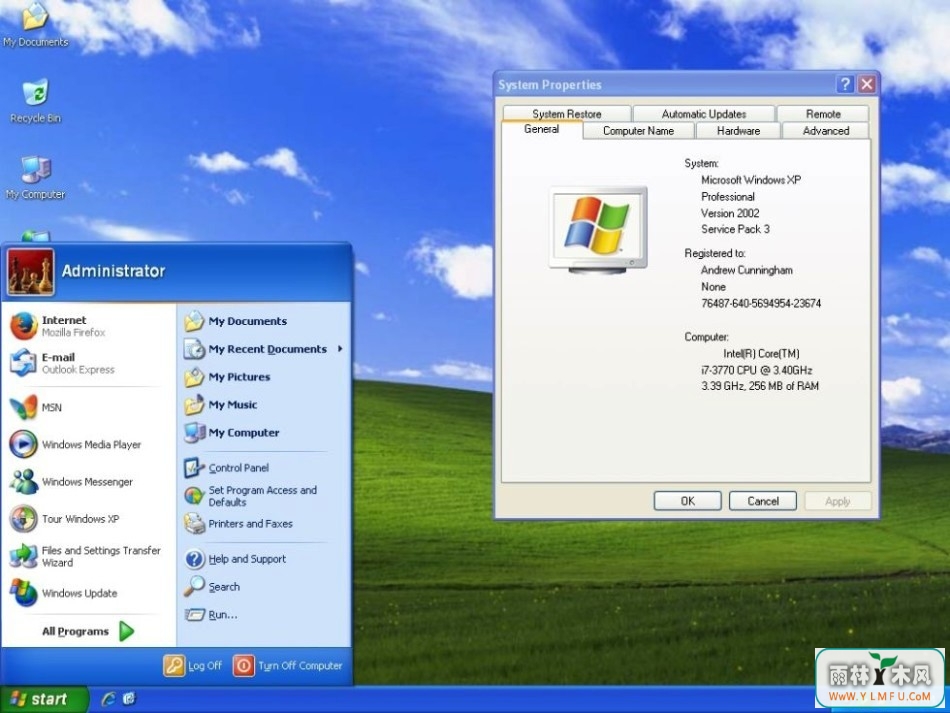The height and width of the screenshot is (713, 950).
Task: Click the '3.39 GHz, 256 MB of RAM' line
Action: point(760,386)
